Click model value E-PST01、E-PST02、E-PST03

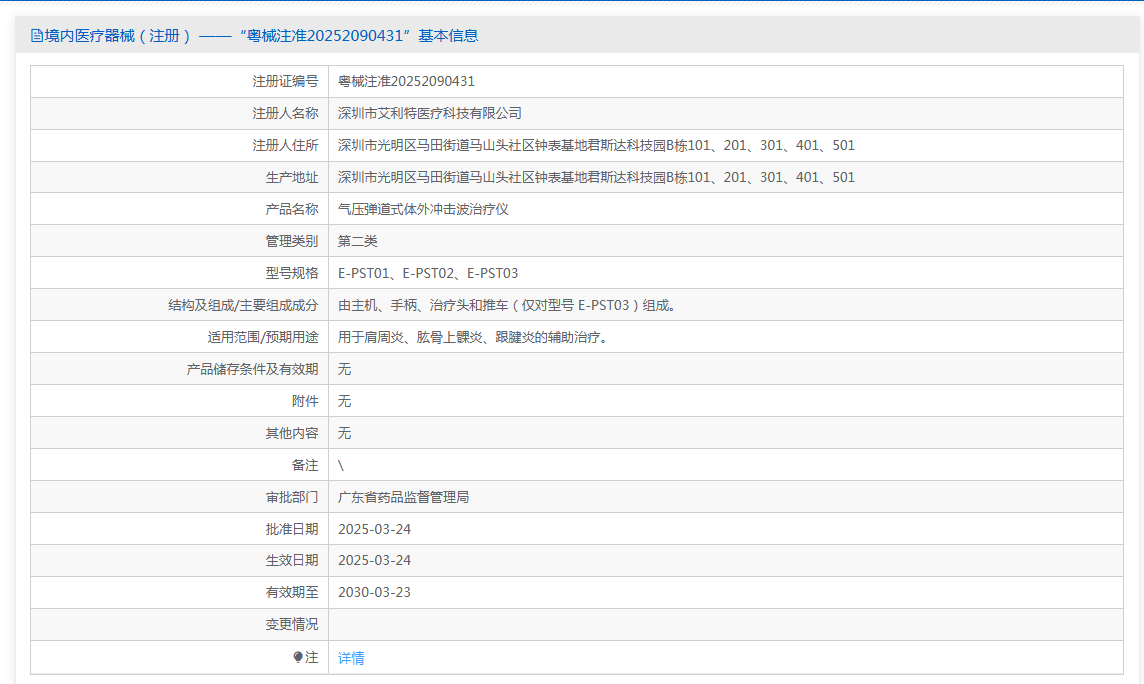(428, 273)
